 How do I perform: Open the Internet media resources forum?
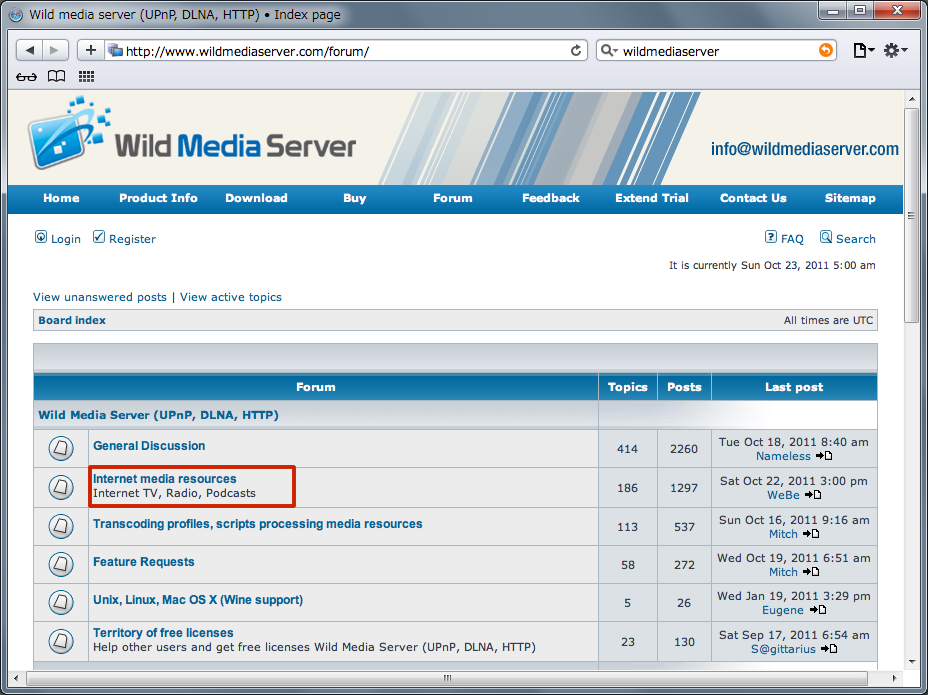tap(165, 478)
